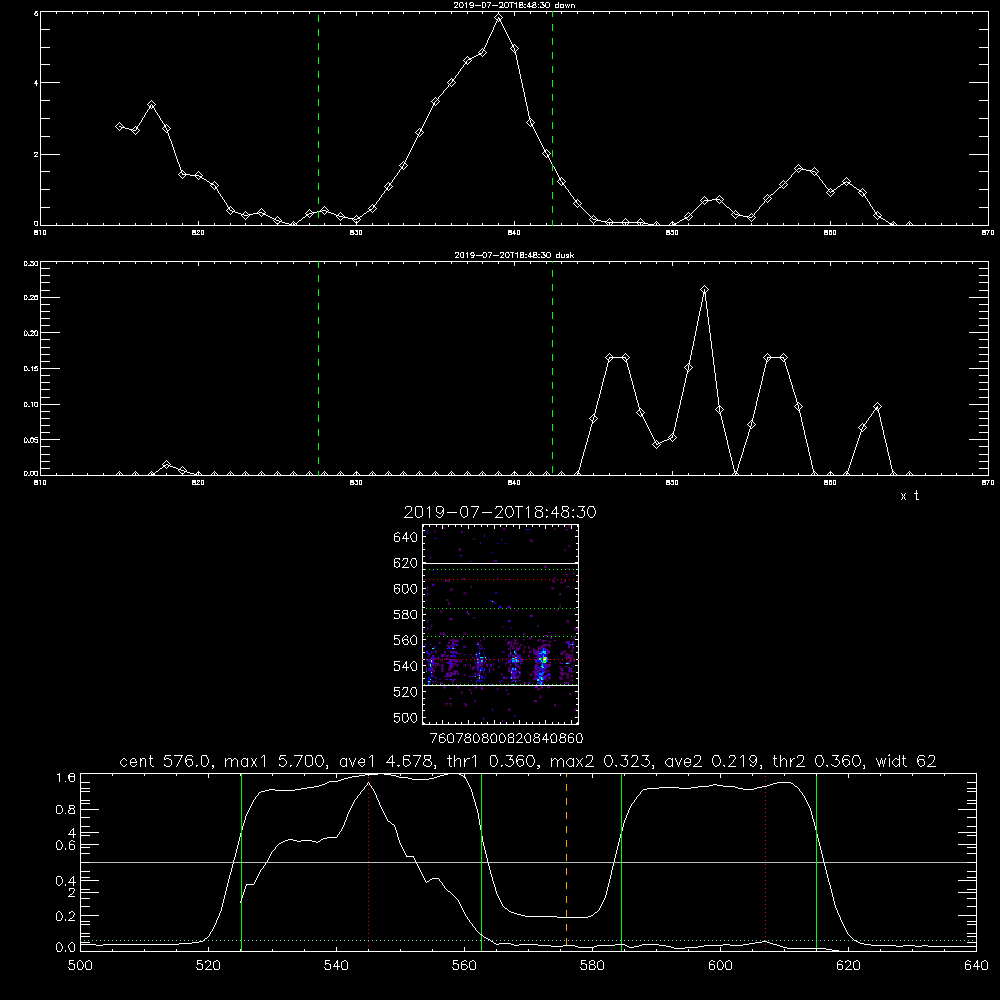Click white solid line near 525 in spectrogram
The width and height of the screenshot is (1000, 1000).
(x=501, y=685)
